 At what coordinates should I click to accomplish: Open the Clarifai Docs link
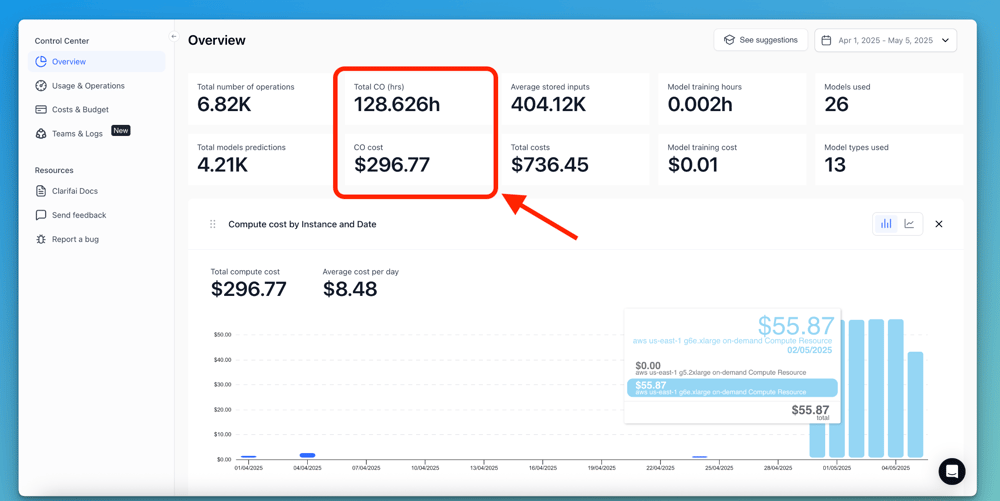tap(75, 191)
